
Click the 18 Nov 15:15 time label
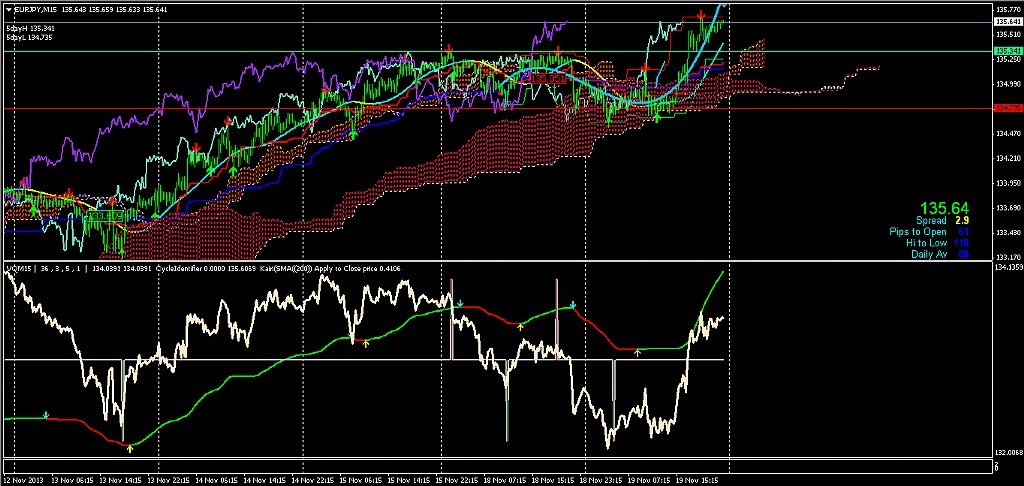click(554, 481)
